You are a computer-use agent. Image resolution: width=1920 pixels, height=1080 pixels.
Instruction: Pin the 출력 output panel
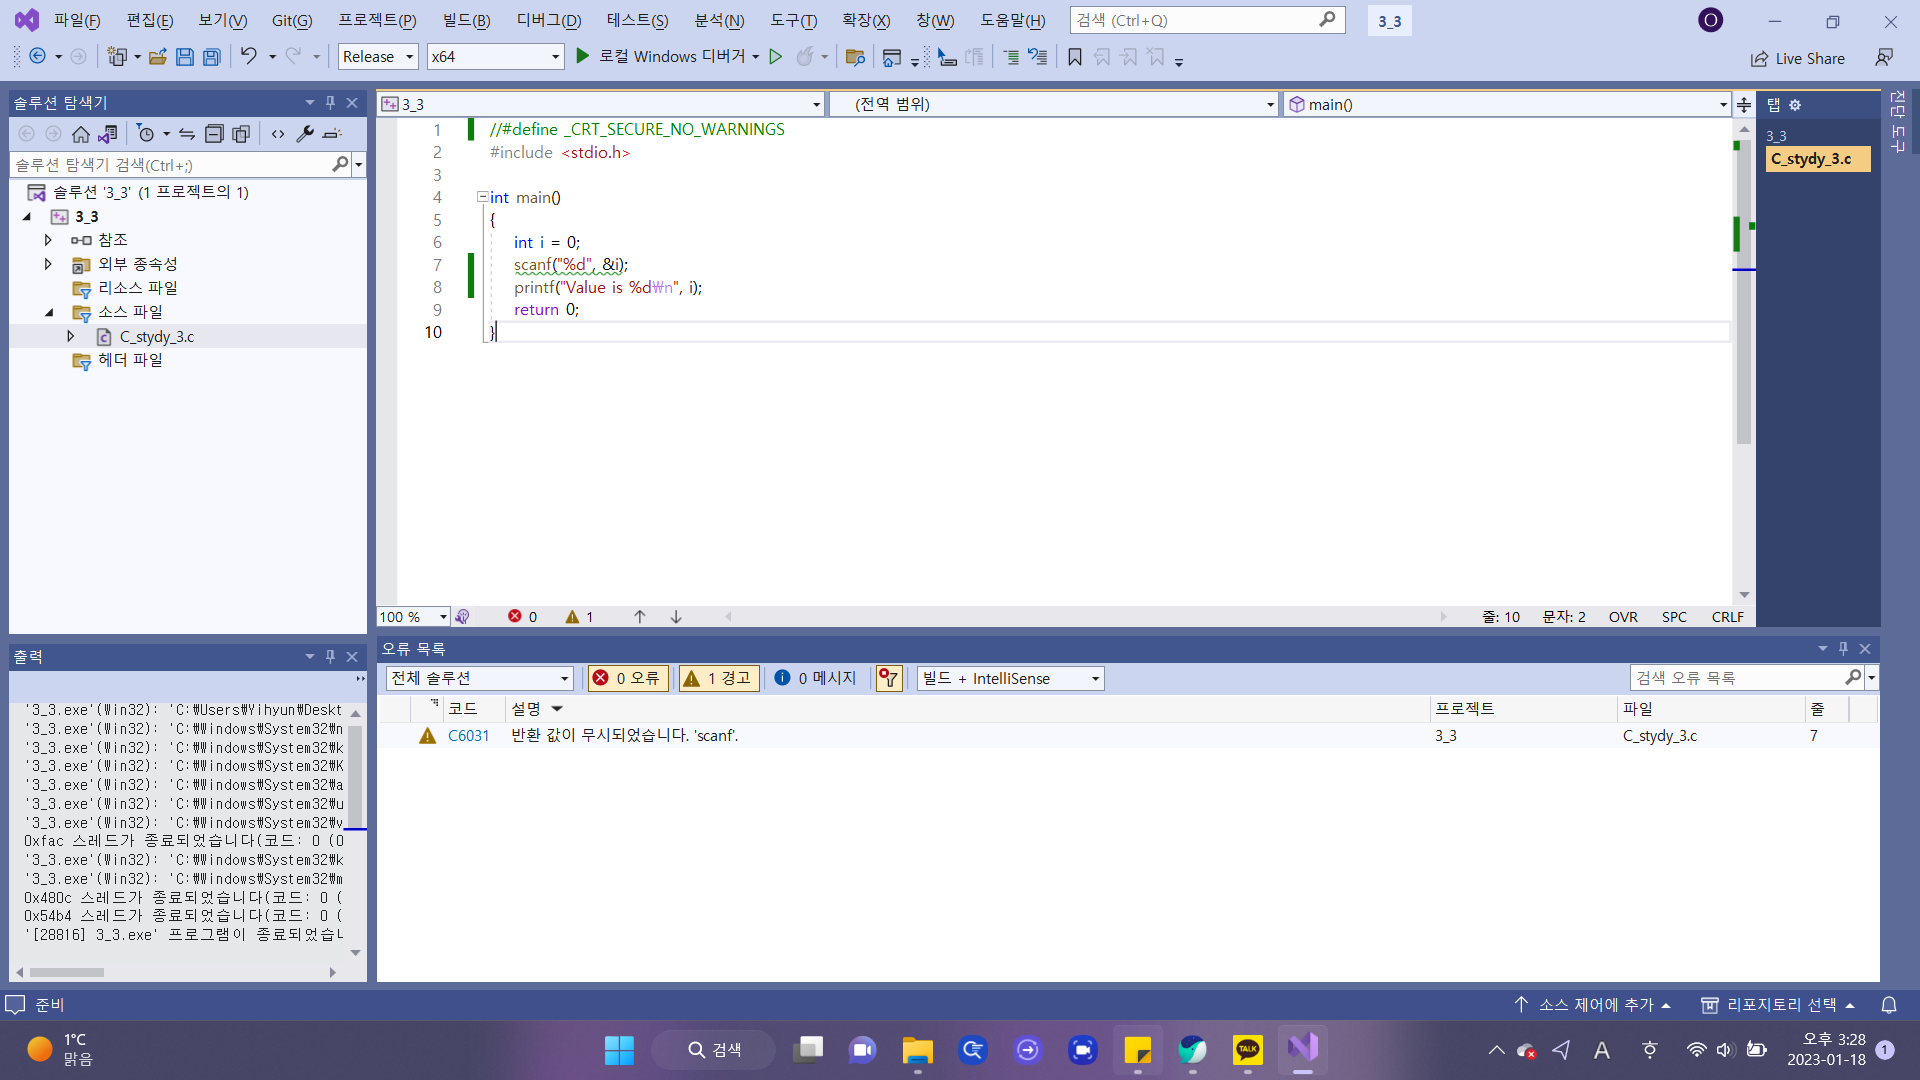pyautogui.click(x=330, y=656)
